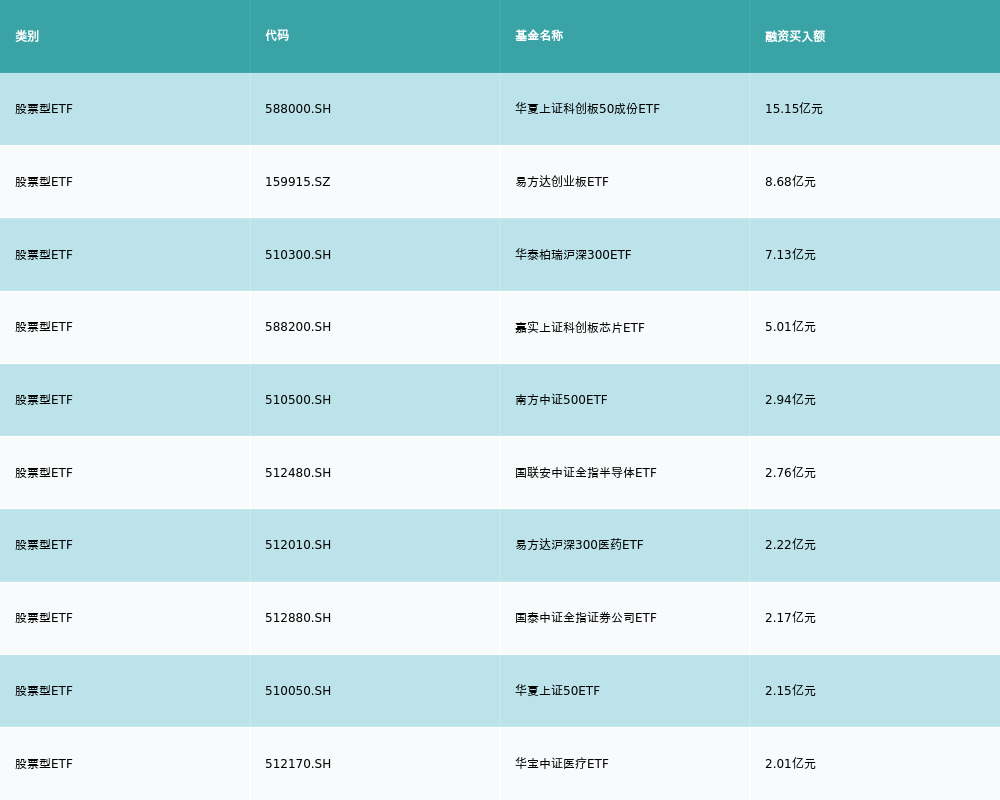Click 国联安中证全指半导体ETF name
This screenshot has width=1000, height=800.
click(586, 473)
